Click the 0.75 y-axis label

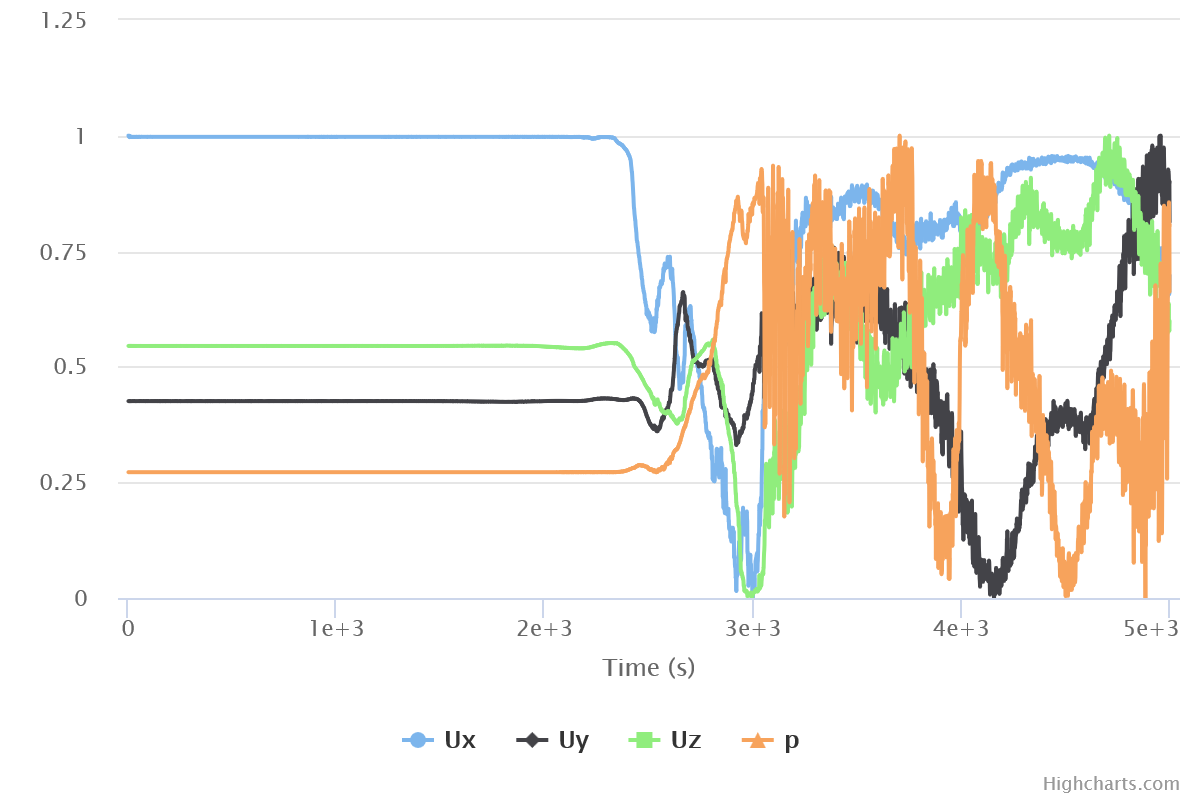tap(62, 252)
